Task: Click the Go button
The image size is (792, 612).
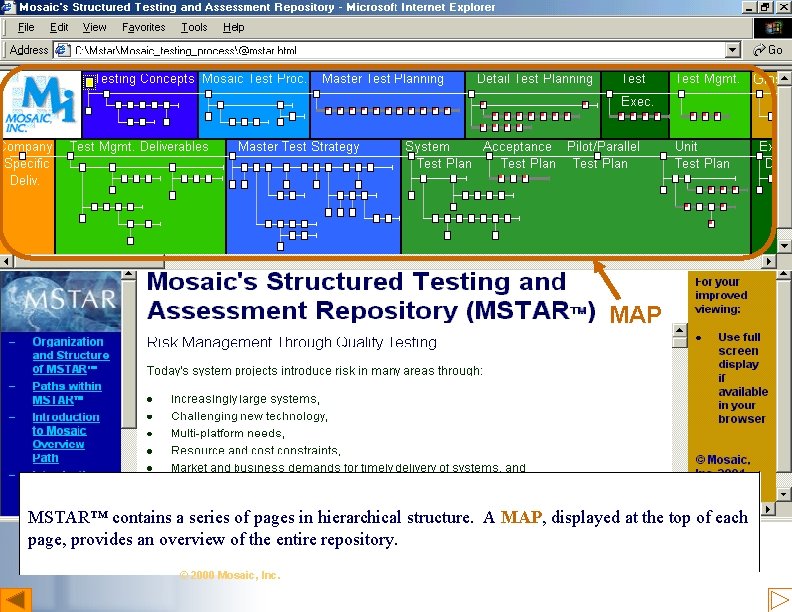Action: click(768, 50)
